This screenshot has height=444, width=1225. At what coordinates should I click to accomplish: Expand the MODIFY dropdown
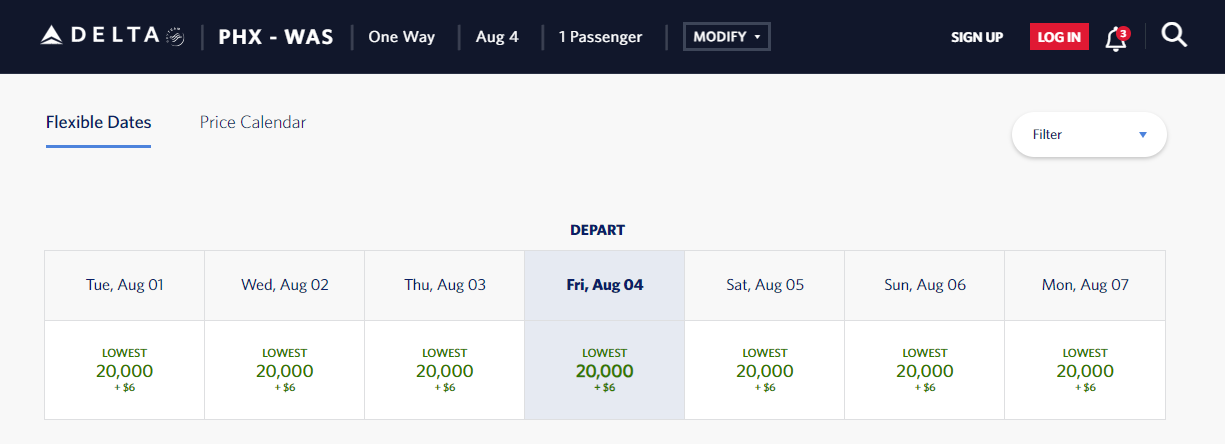[x=726, y=37]
